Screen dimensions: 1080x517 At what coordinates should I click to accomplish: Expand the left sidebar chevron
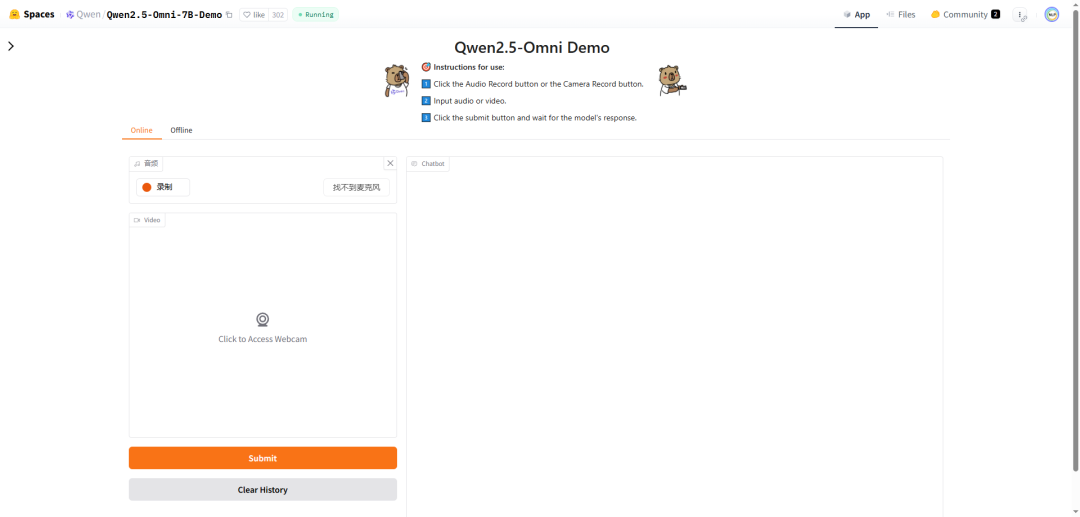(x=10, y=46)
